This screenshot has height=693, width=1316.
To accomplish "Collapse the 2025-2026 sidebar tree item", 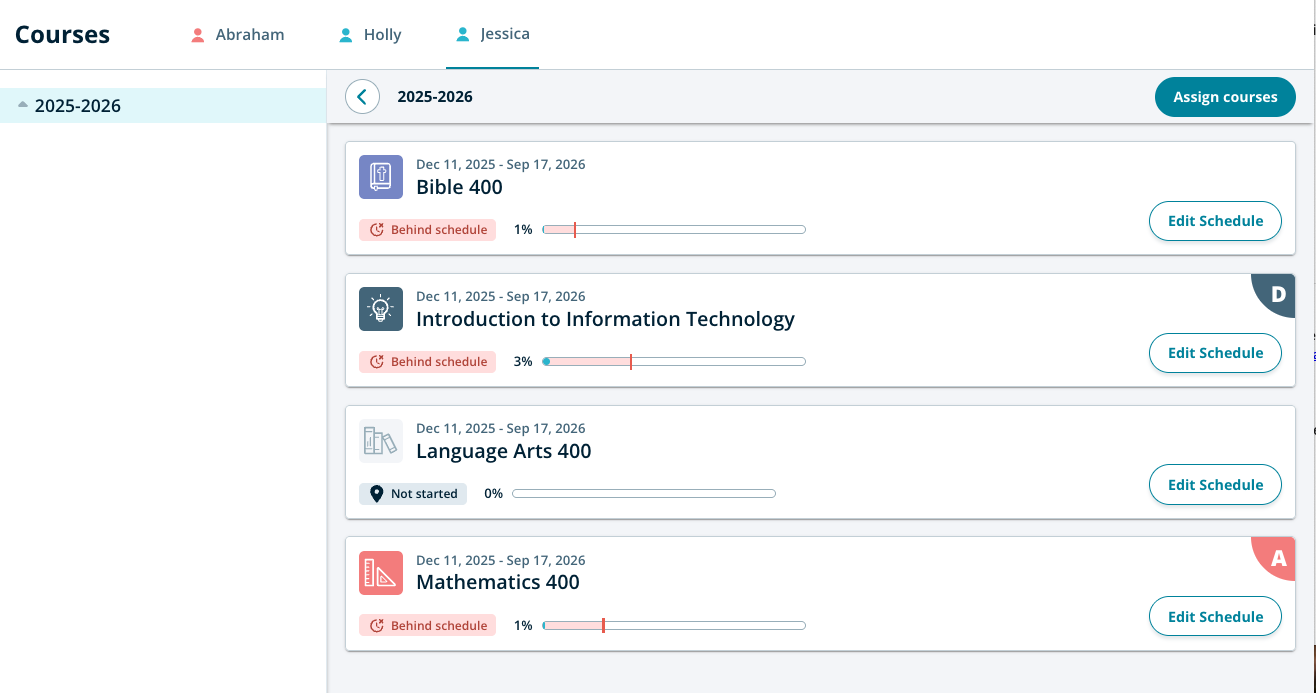I will coord(23,104).
